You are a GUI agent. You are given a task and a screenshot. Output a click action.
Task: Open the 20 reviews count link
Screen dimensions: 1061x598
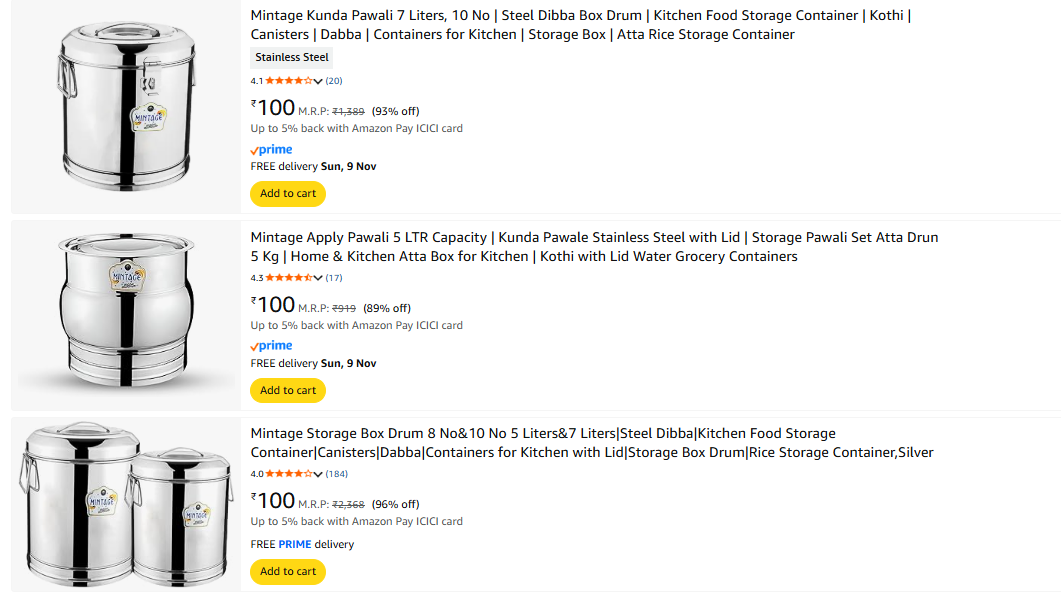334,81
